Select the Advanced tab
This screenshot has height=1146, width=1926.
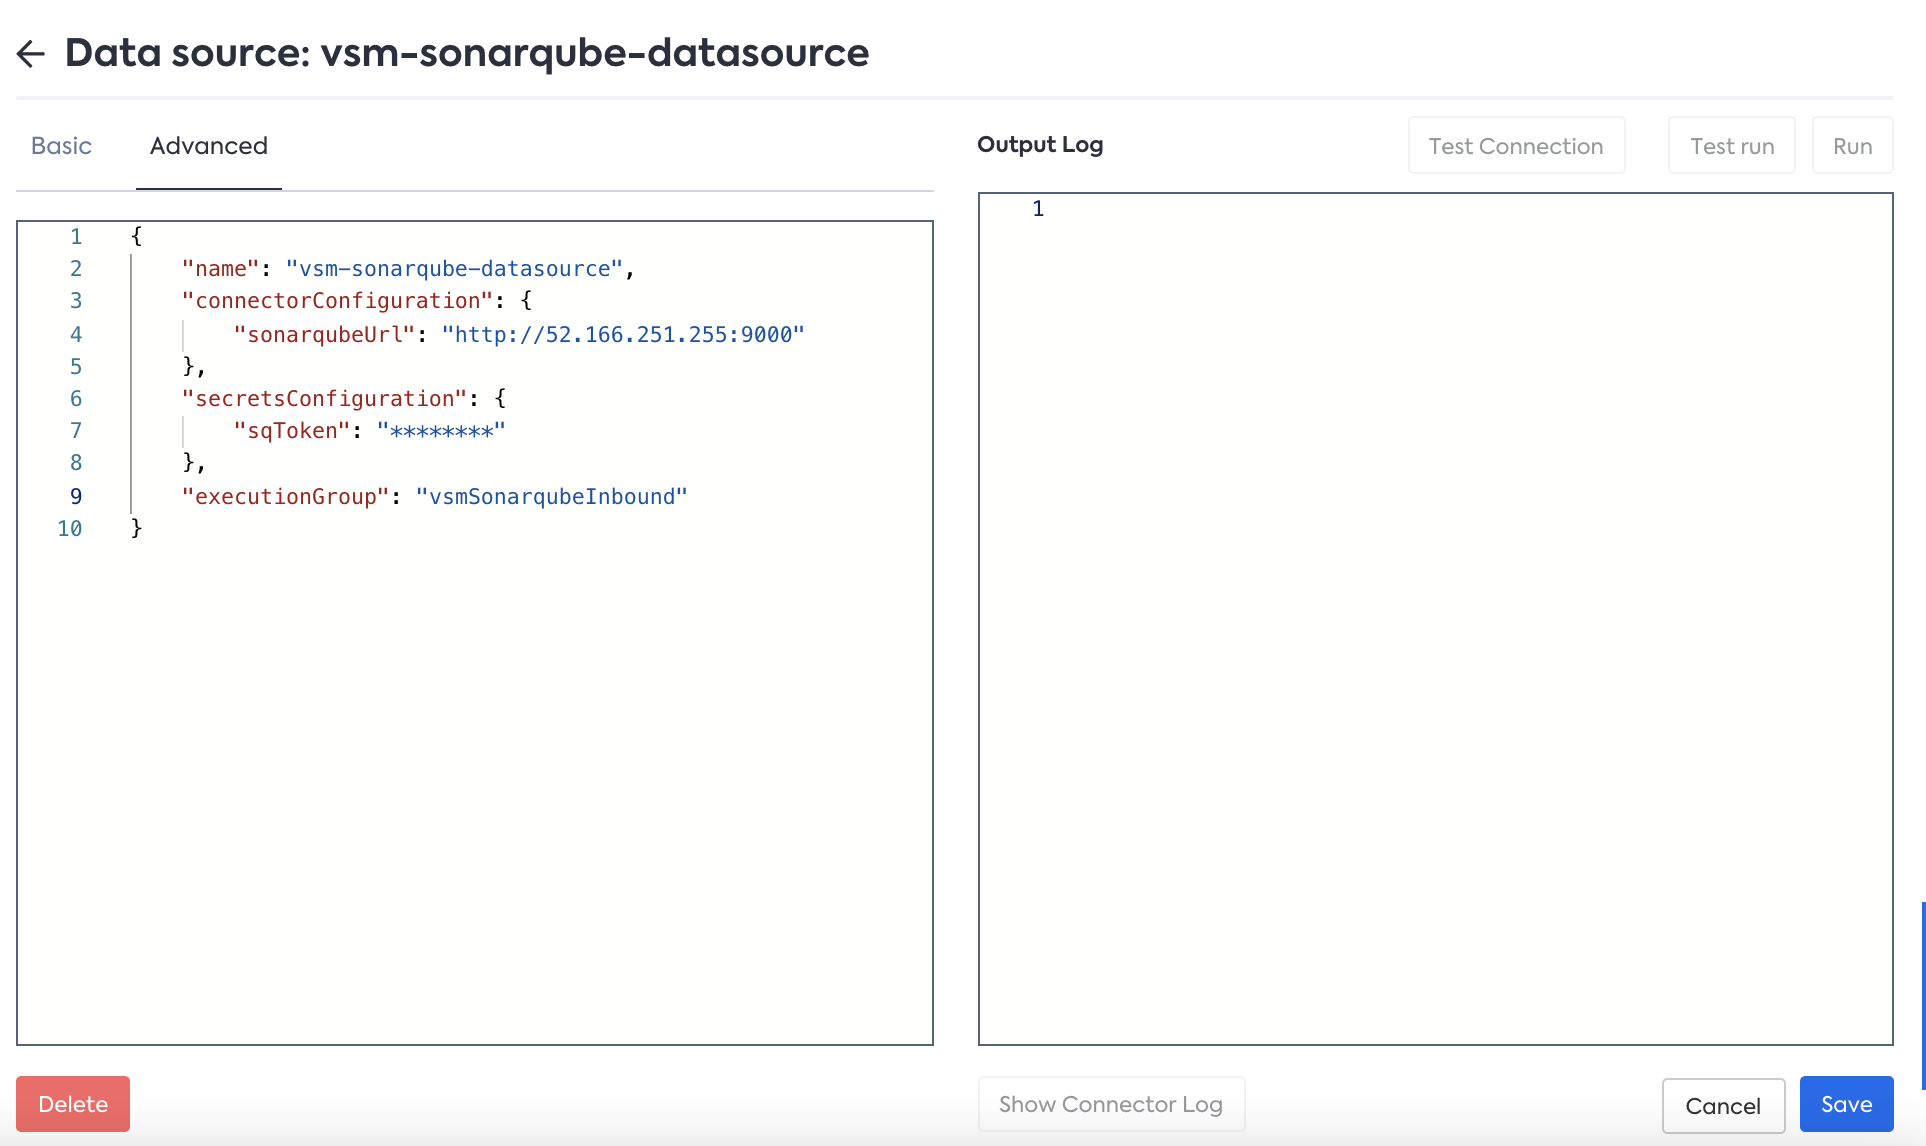coord(209,146)
